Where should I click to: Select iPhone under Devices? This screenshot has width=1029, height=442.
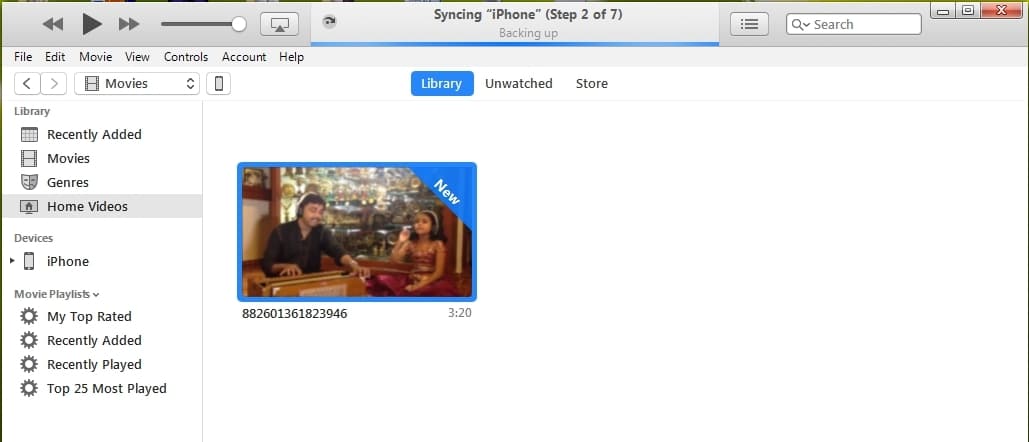pyautogui.click(x=102, y=261)
